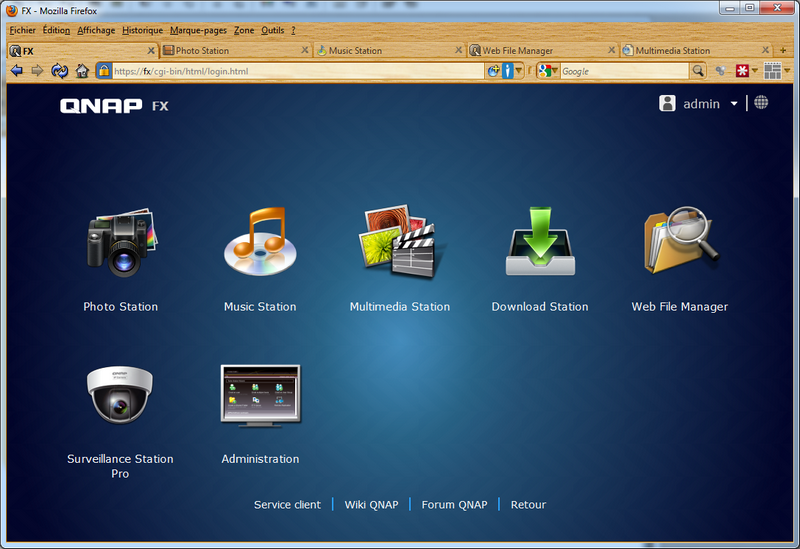The width and height of the screenshot is (800, 549).
Task: Click the globe language selector icon
Action: (x=761, y=103)
